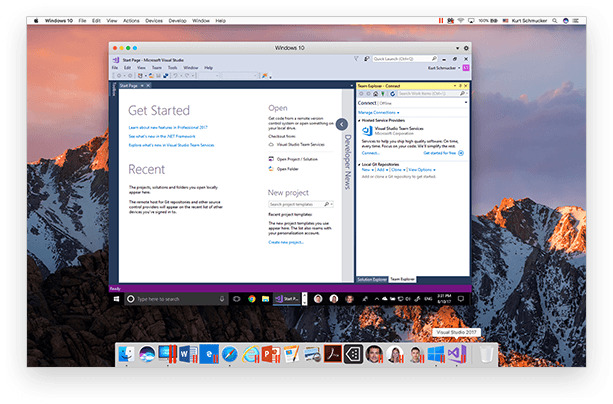Click the Undo toolbar icon
This screenshot has width=613, height=404.
click(176, 75)
